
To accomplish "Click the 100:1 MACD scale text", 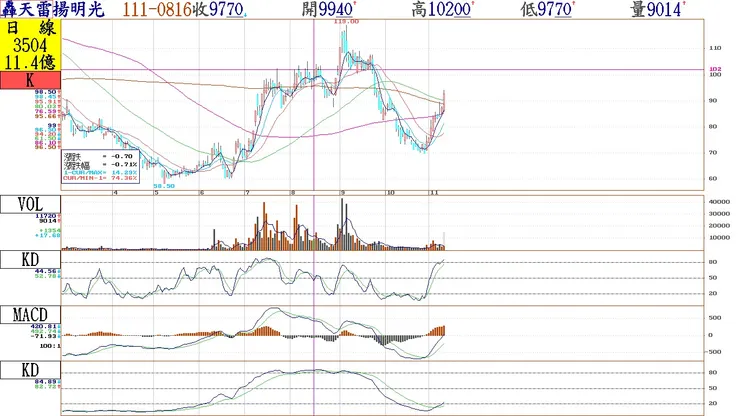I will pos(50,346).
